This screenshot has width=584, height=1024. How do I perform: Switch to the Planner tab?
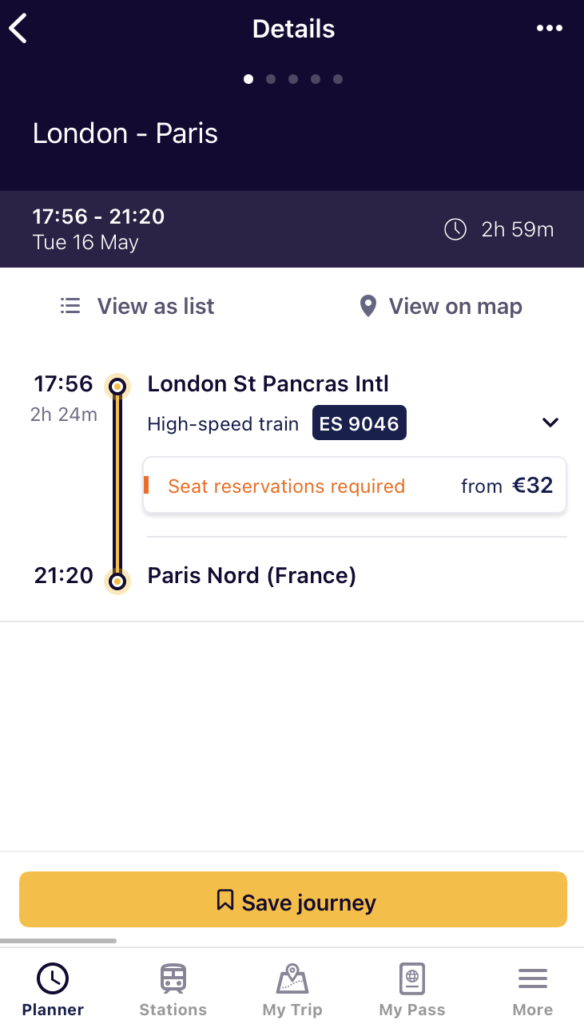click(x=53, y=990)
